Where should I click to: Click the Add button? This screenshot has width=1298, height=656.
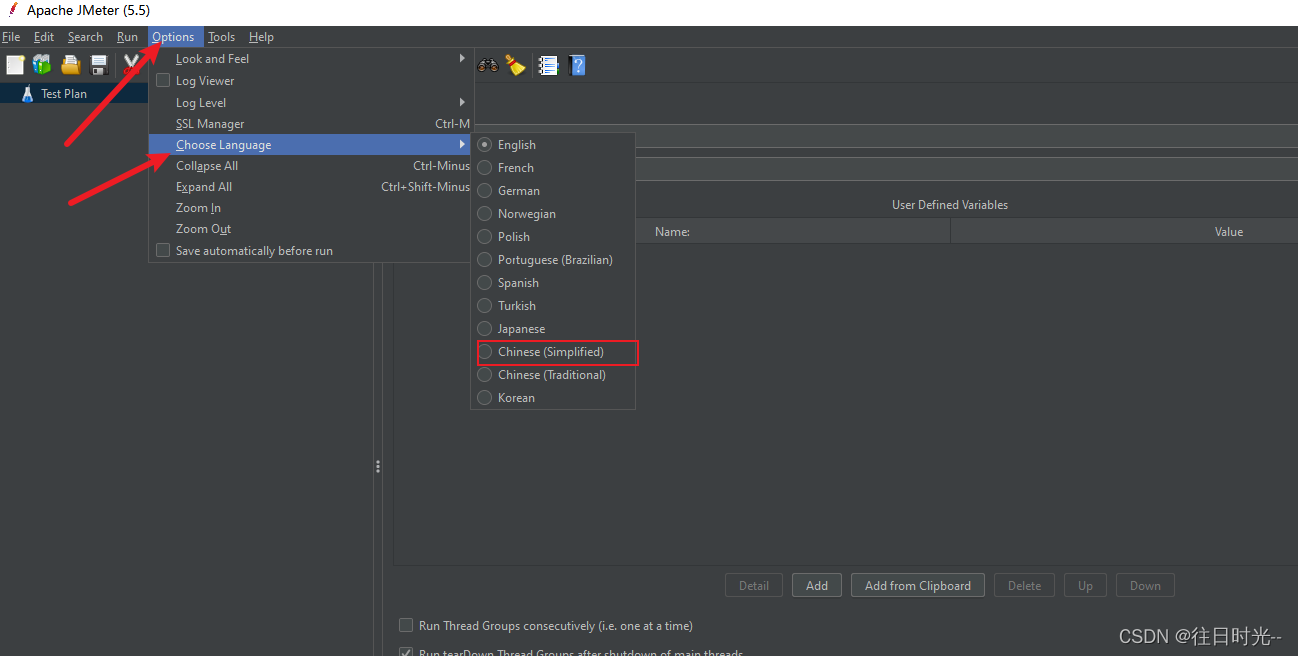click(x=817, y=586)
